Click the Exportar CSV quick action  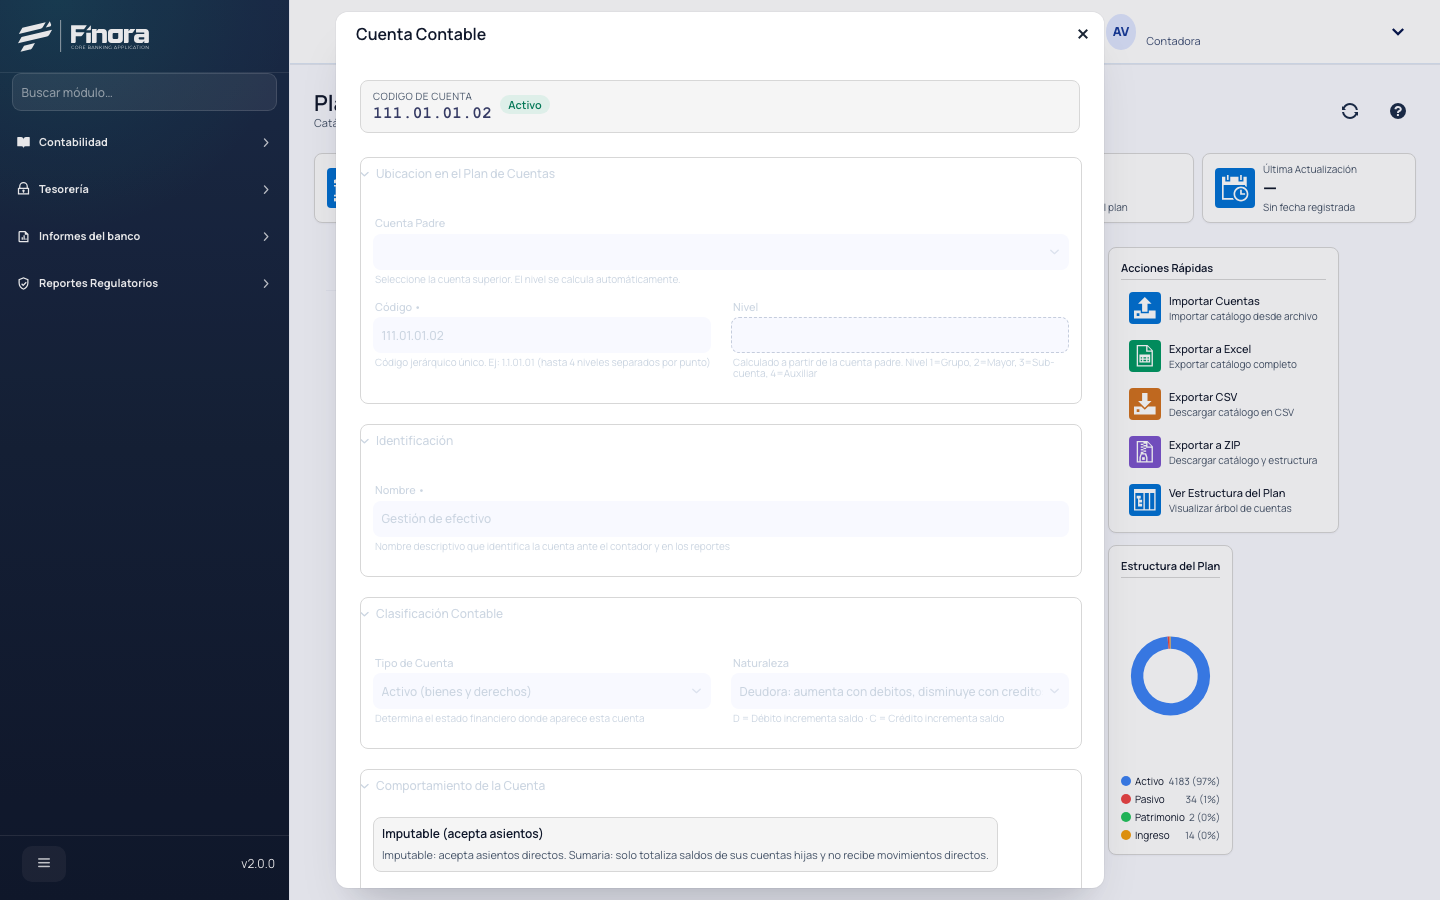click(x=1224, y=404)
